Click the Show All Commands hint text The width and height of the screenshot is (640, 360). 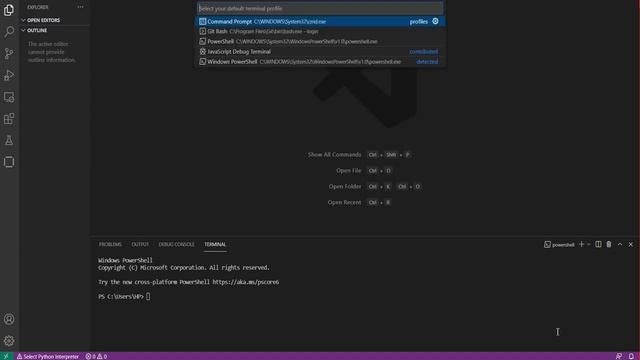tap(334, 155)
